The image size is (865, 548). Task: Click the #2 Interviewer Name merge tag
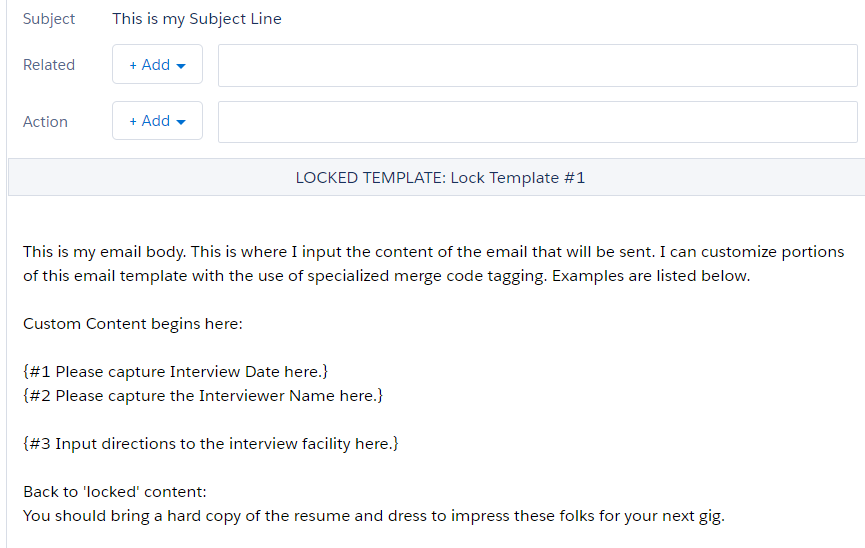[x=203, y=396]
